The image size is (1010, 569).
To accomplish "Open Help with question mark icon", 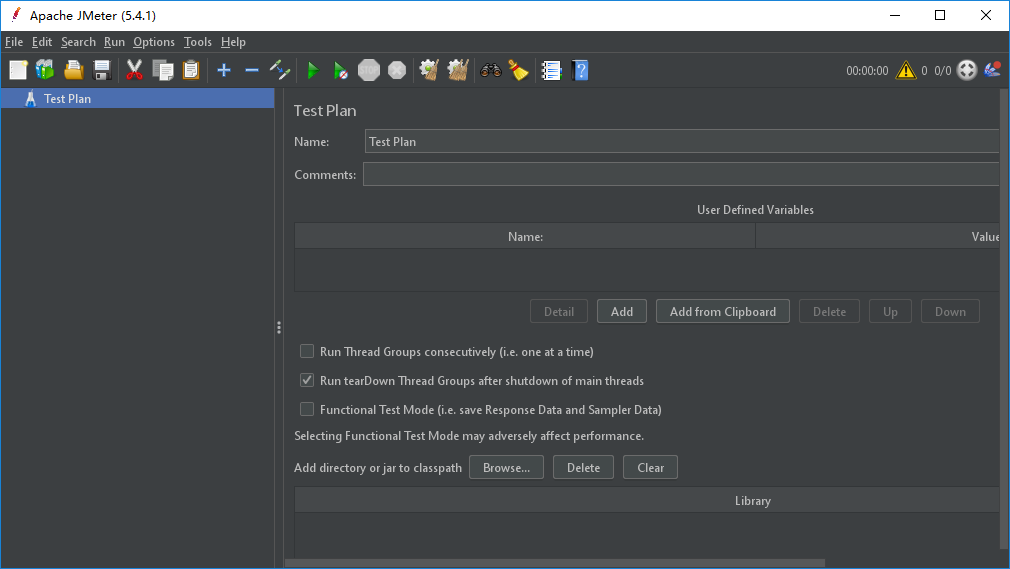I will (580, 70).
